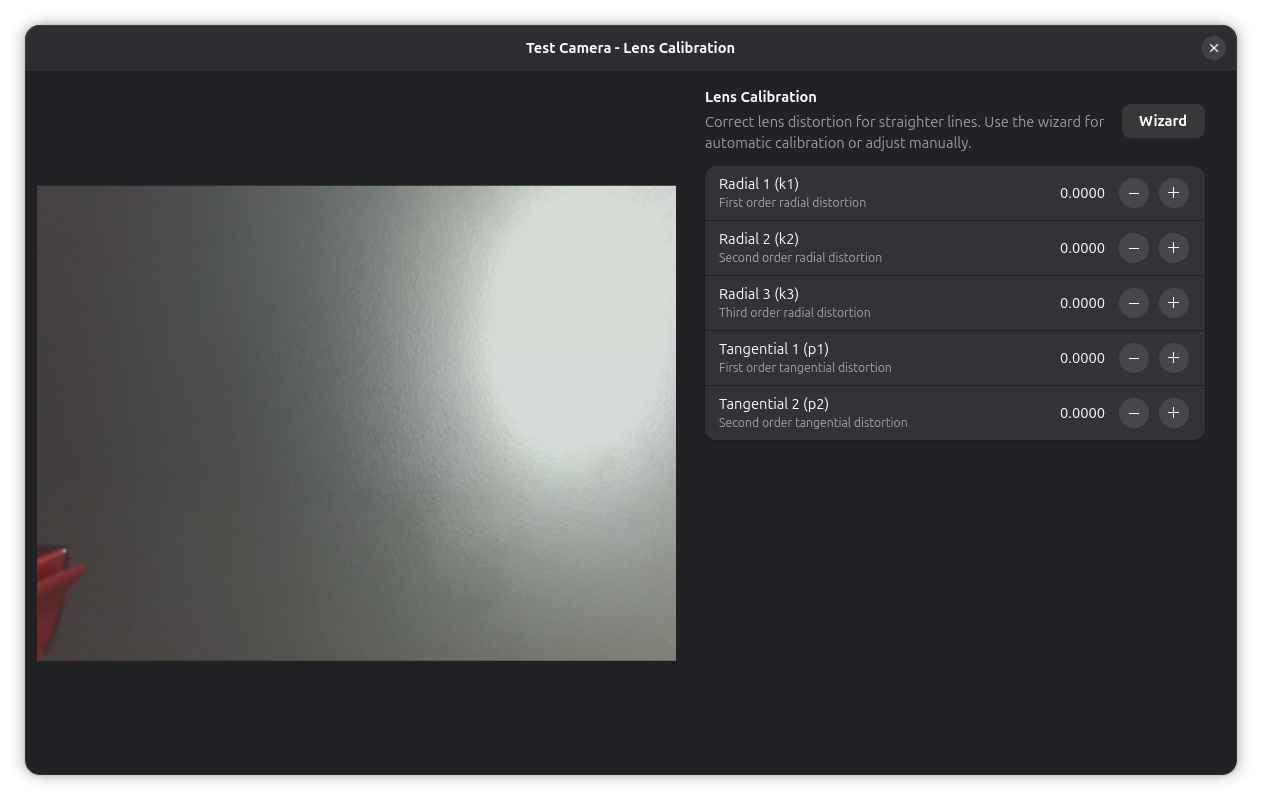Decrease Radial 1 (k1) with minus button

coord(1133,193)
